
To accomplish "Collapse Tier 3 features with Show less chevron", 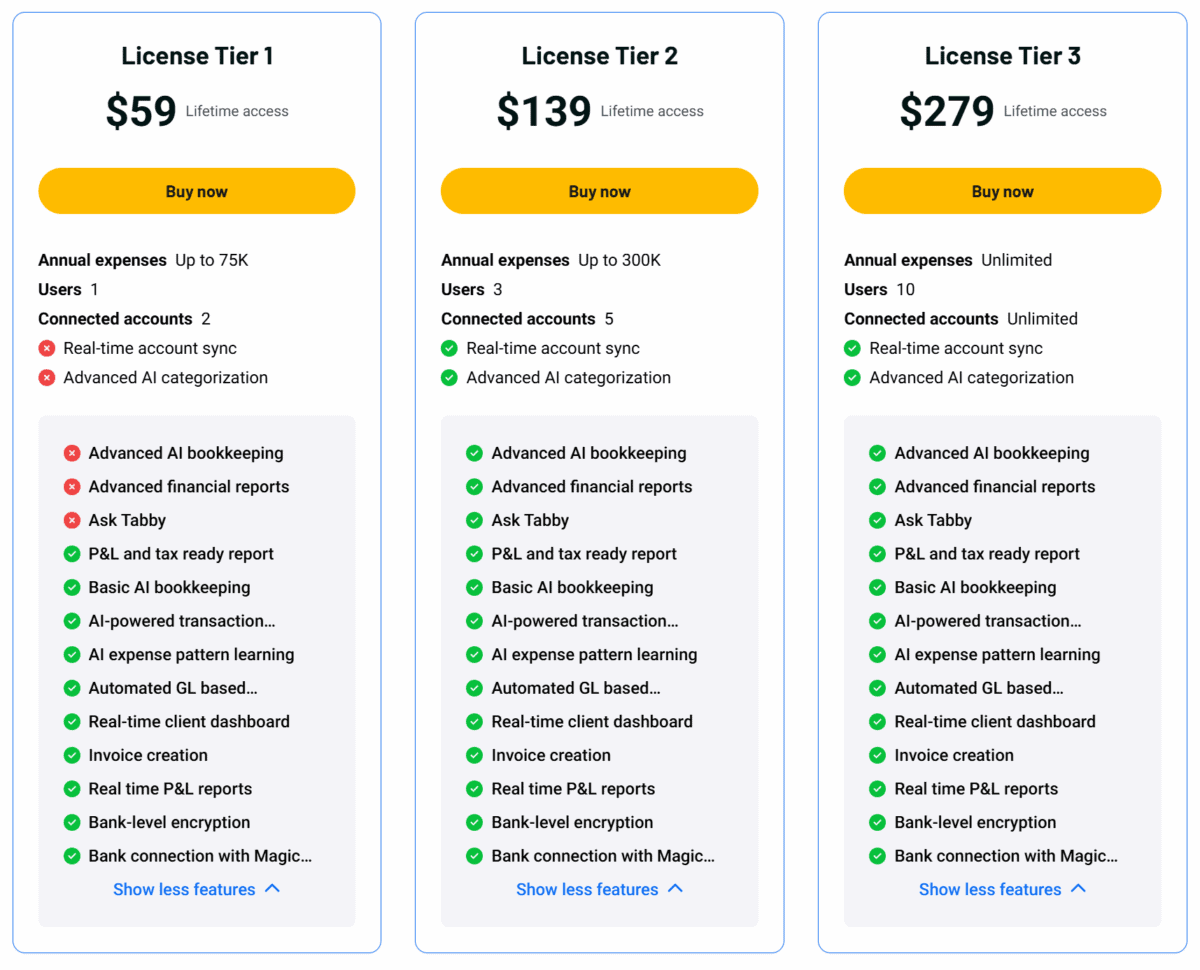I will [x=1079, y=889].
